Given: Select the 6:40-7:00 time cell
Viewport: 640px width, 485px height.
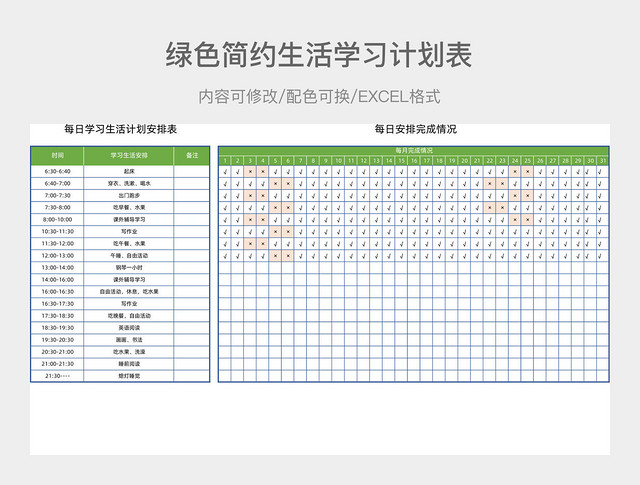Looking at the screenshot, I should (57, 183).
